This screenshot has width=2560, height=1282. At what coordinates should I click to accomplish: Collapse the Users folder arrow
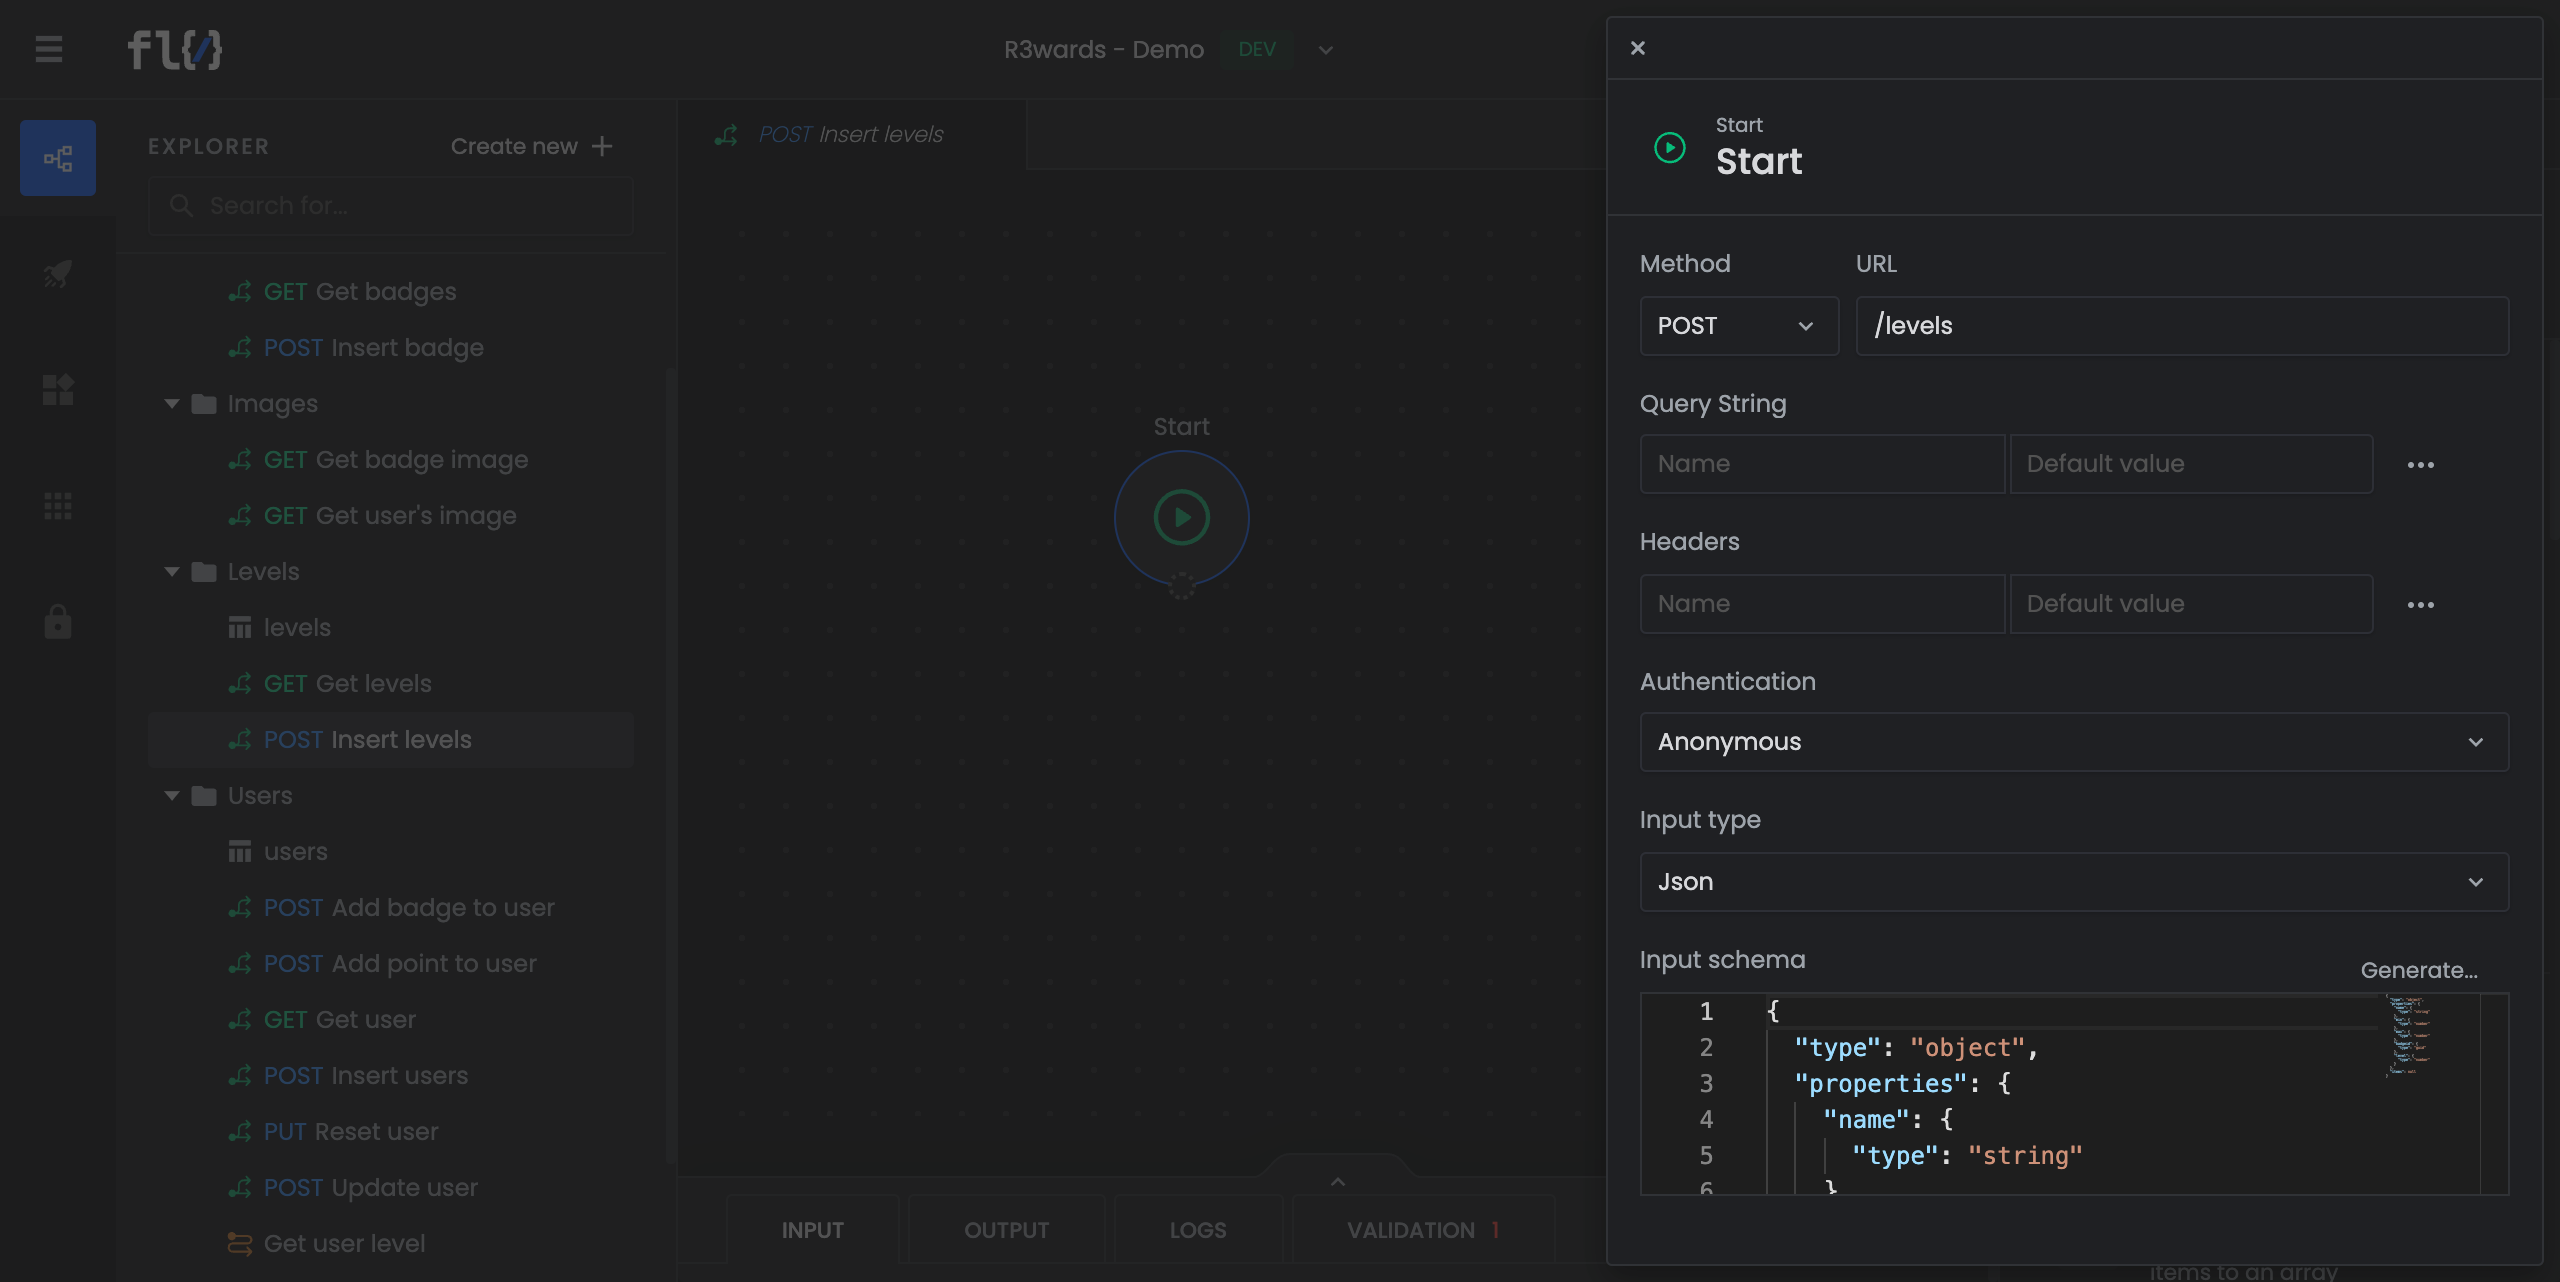coord(172,796)
